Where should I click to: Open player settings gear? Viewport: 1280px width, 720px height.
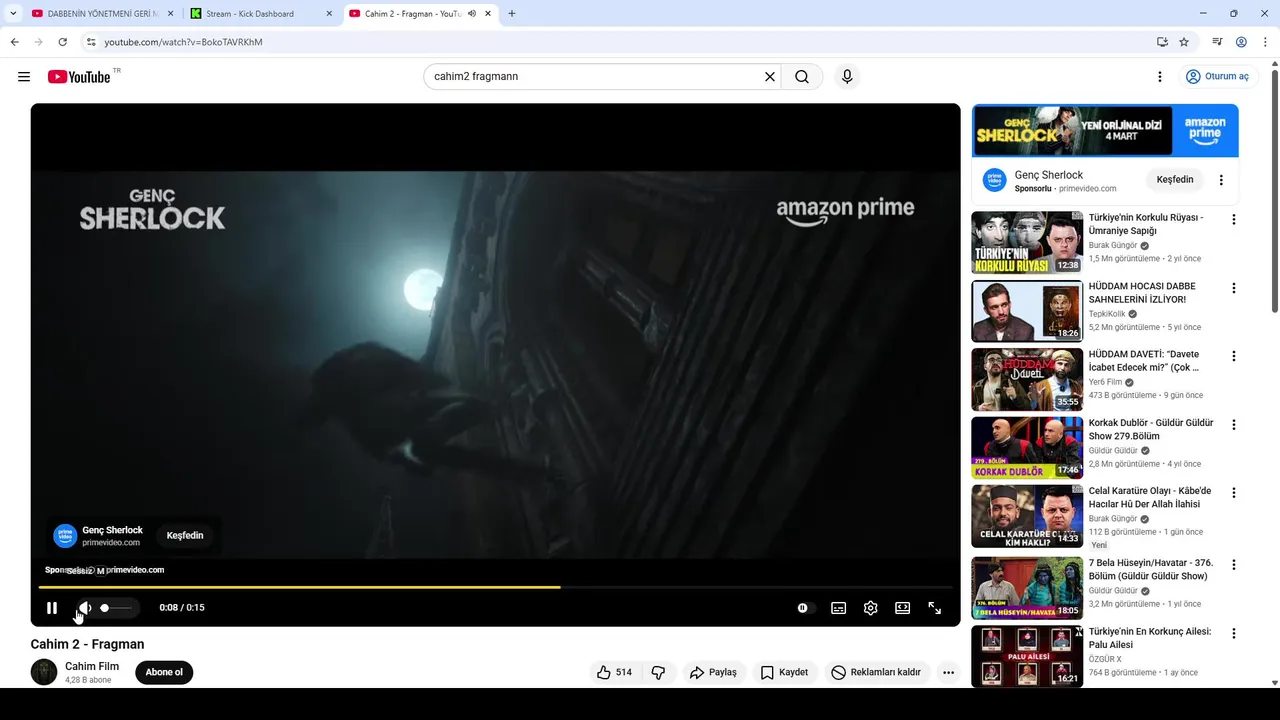[x=871, y=608]
